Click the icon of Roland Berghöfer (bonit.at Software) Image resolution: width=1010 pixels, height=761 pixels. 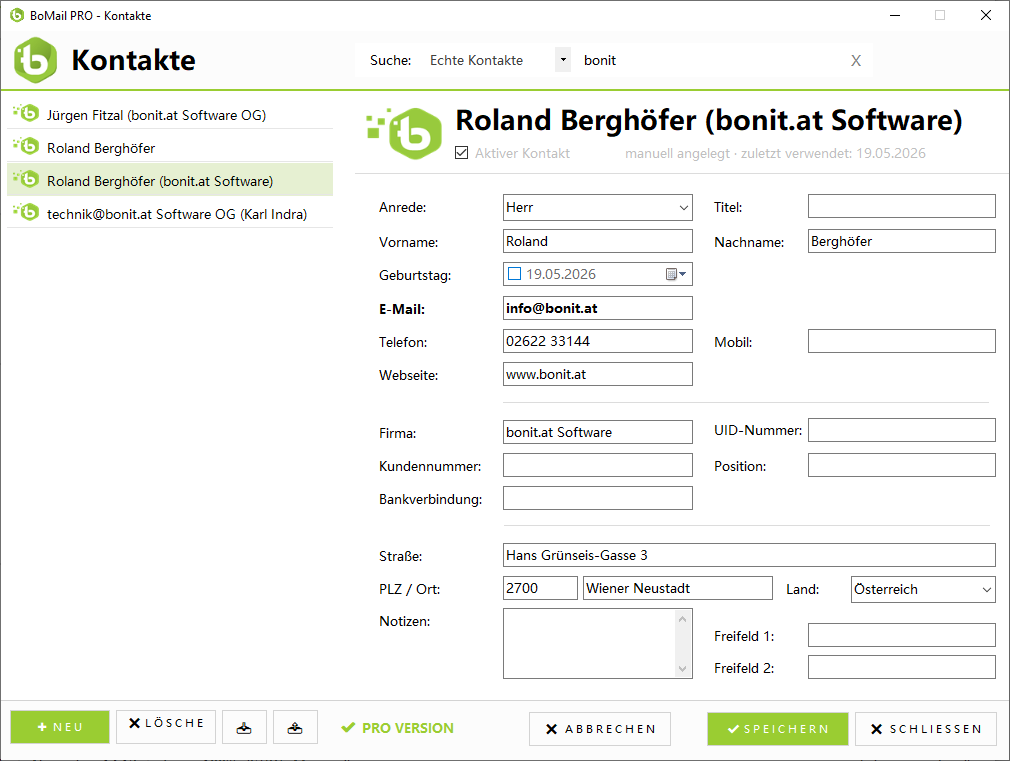[26, 179]
